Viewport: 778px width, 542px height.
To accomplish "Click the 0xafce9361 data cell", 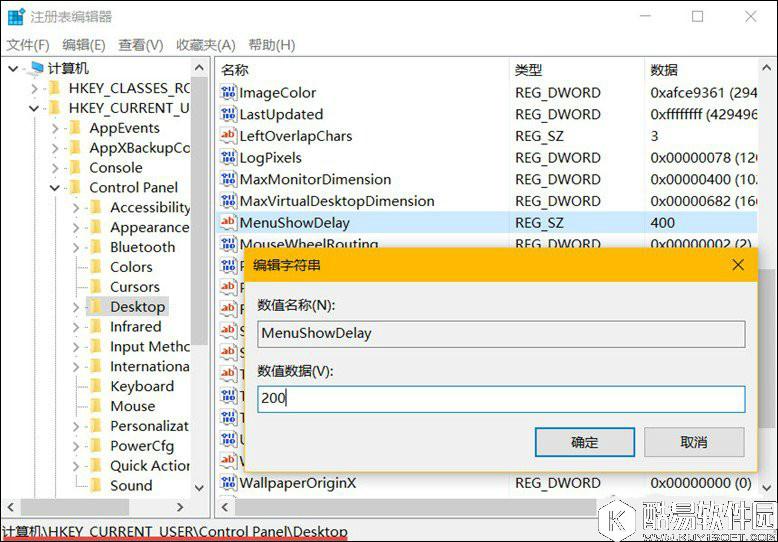I will point(703,92).
